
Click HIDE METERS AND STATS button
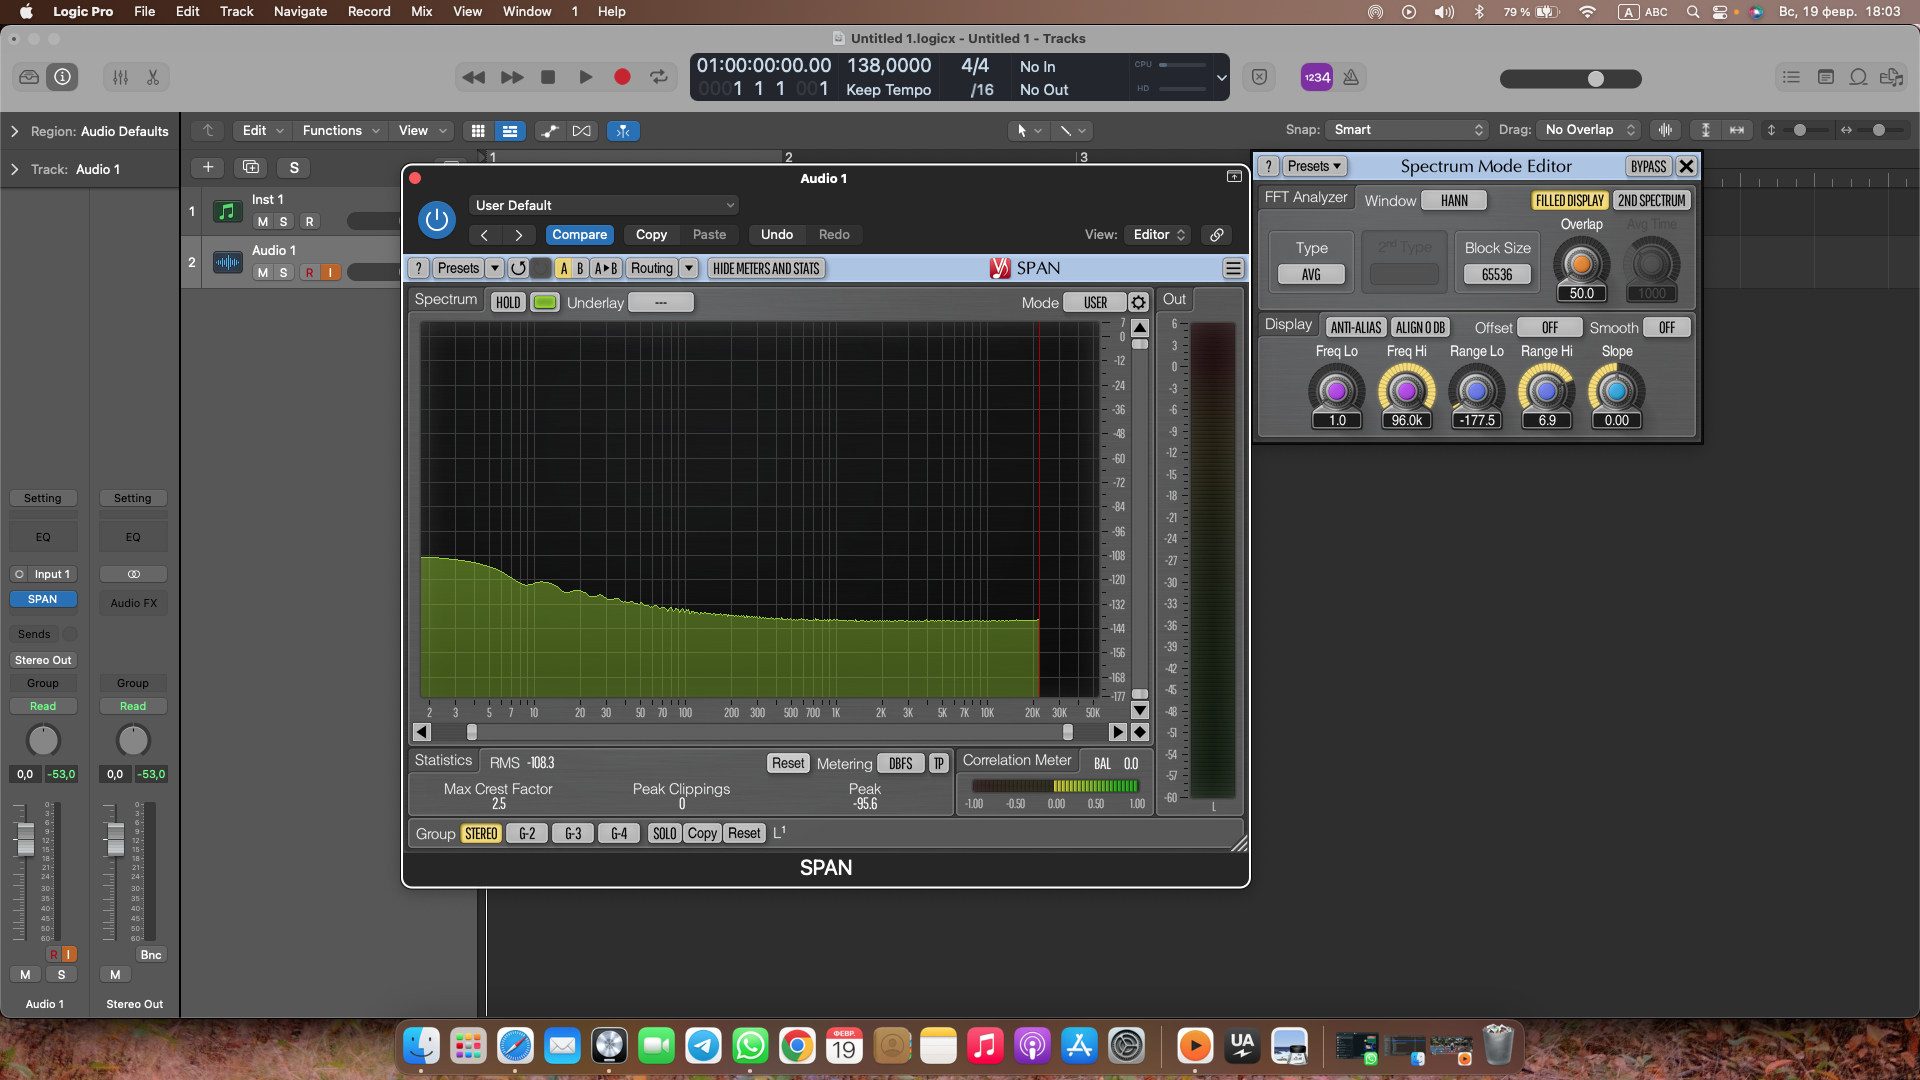click(x=766, y=268)
